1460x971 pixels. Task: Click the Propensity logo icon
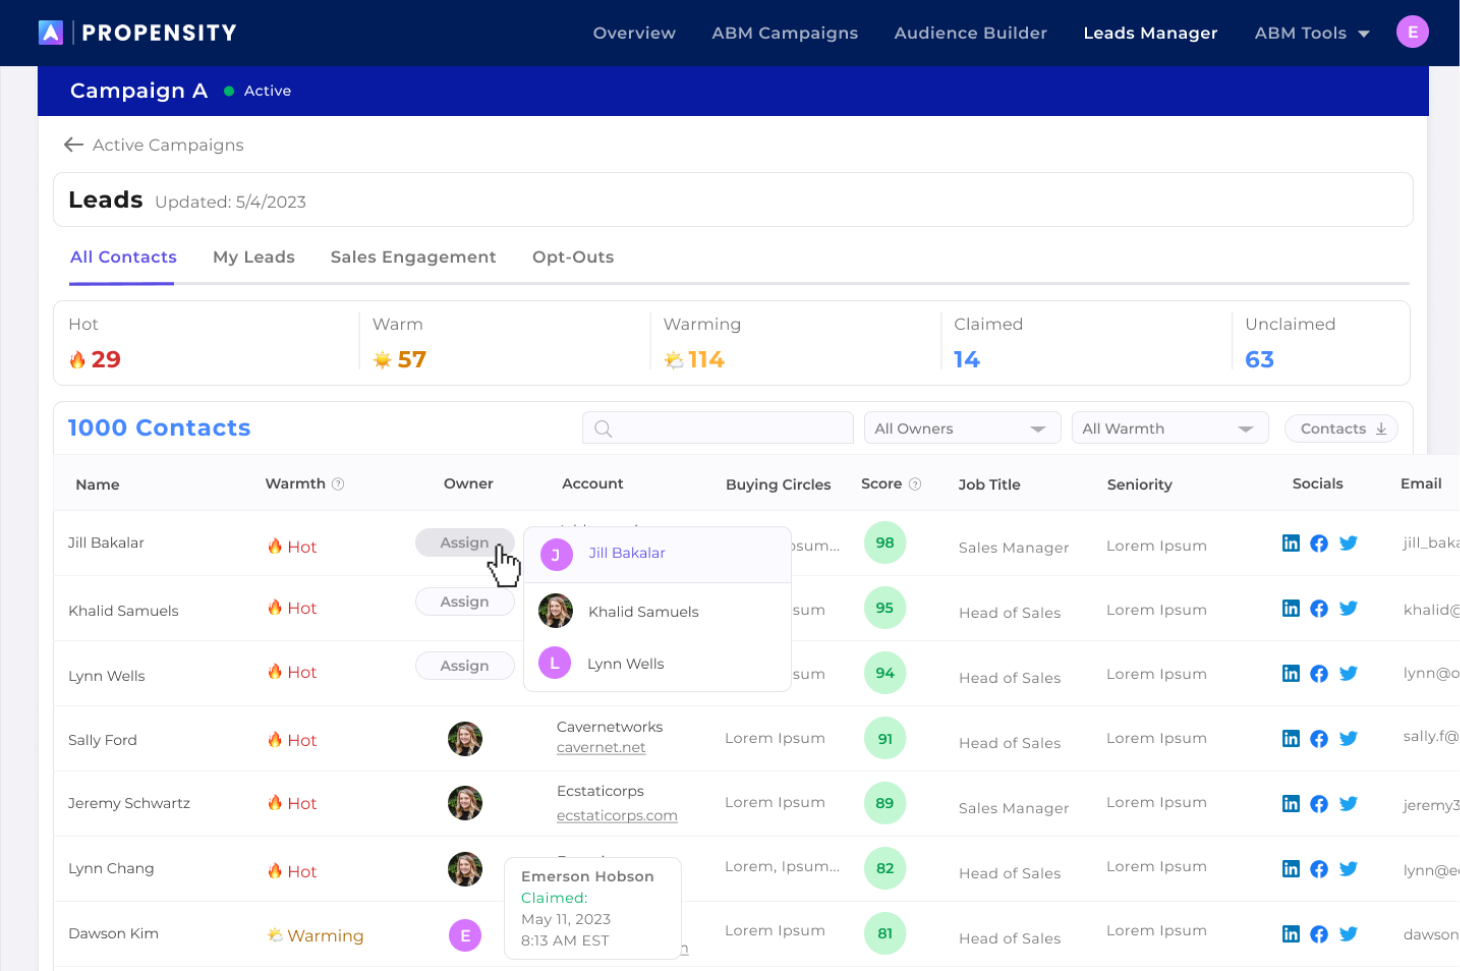pos(51,33)
